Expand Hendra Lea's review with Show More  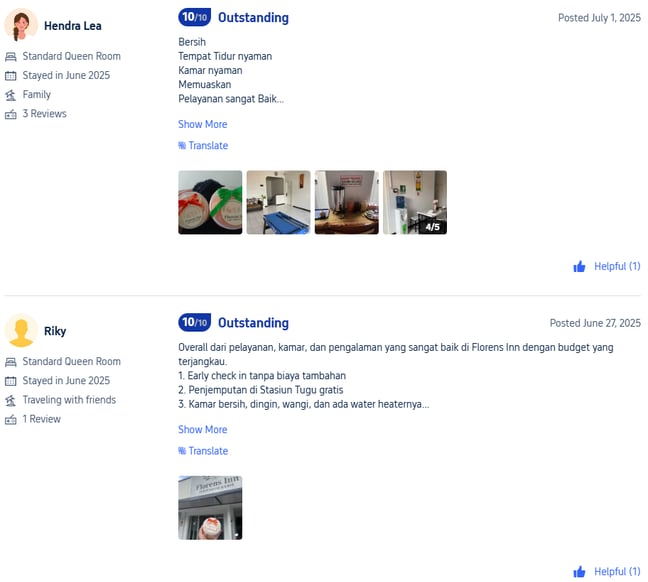202,124
